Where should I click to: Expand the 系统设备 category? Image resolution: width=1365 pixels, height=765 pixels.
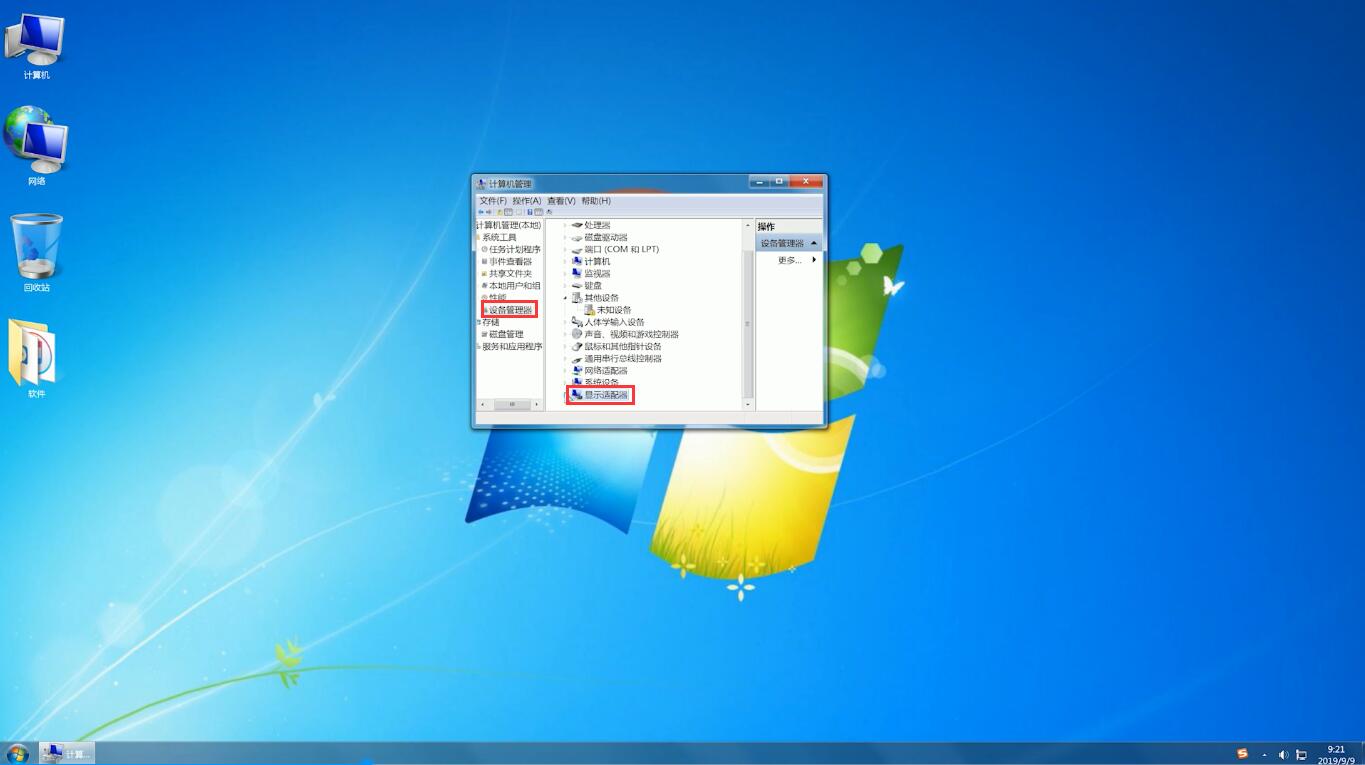point(565,382)
